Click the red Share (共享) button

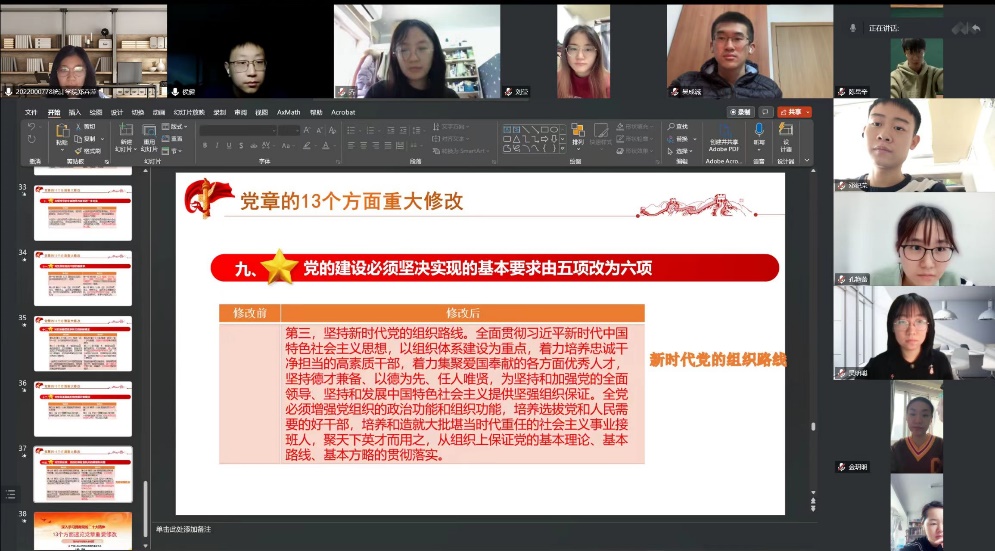[794, 112]
